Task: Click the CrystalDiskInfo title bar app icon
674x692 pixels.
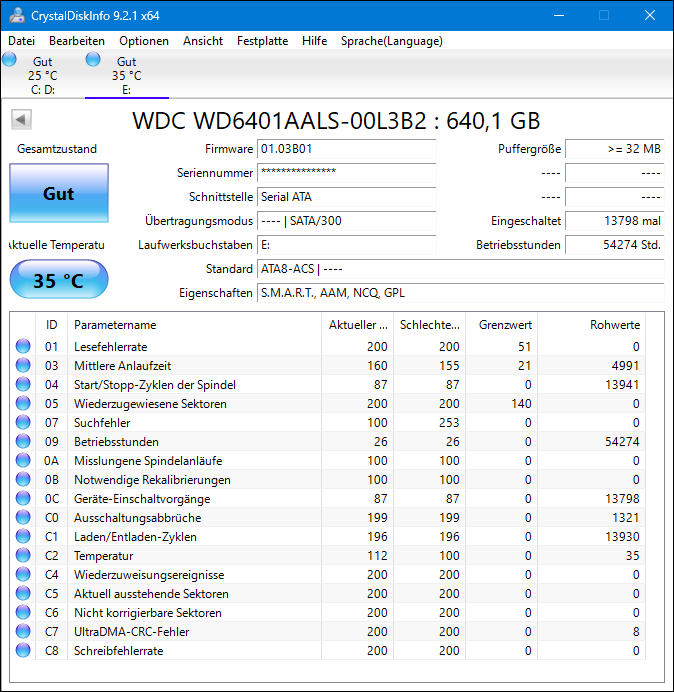Action: [17, 15]
